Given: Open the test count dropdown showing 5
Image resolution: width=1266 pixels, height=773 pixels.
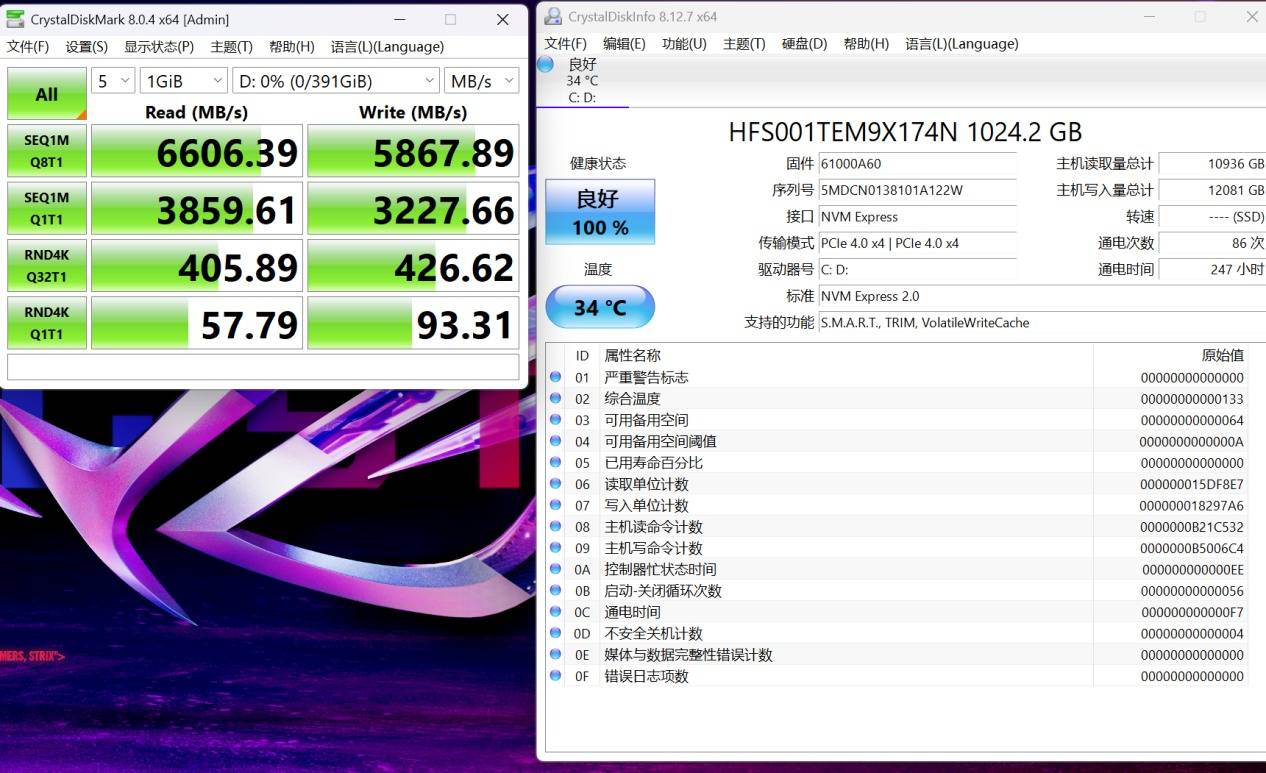Looking at the screenshot, I should tap(113, 81).
